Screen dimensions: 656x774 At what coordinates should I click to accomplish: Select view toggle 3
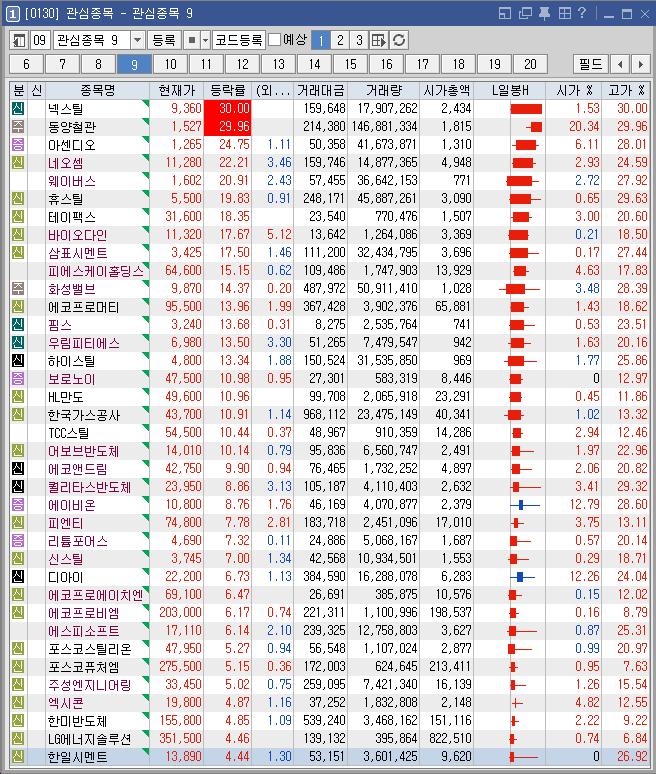(x=359, y=40)
